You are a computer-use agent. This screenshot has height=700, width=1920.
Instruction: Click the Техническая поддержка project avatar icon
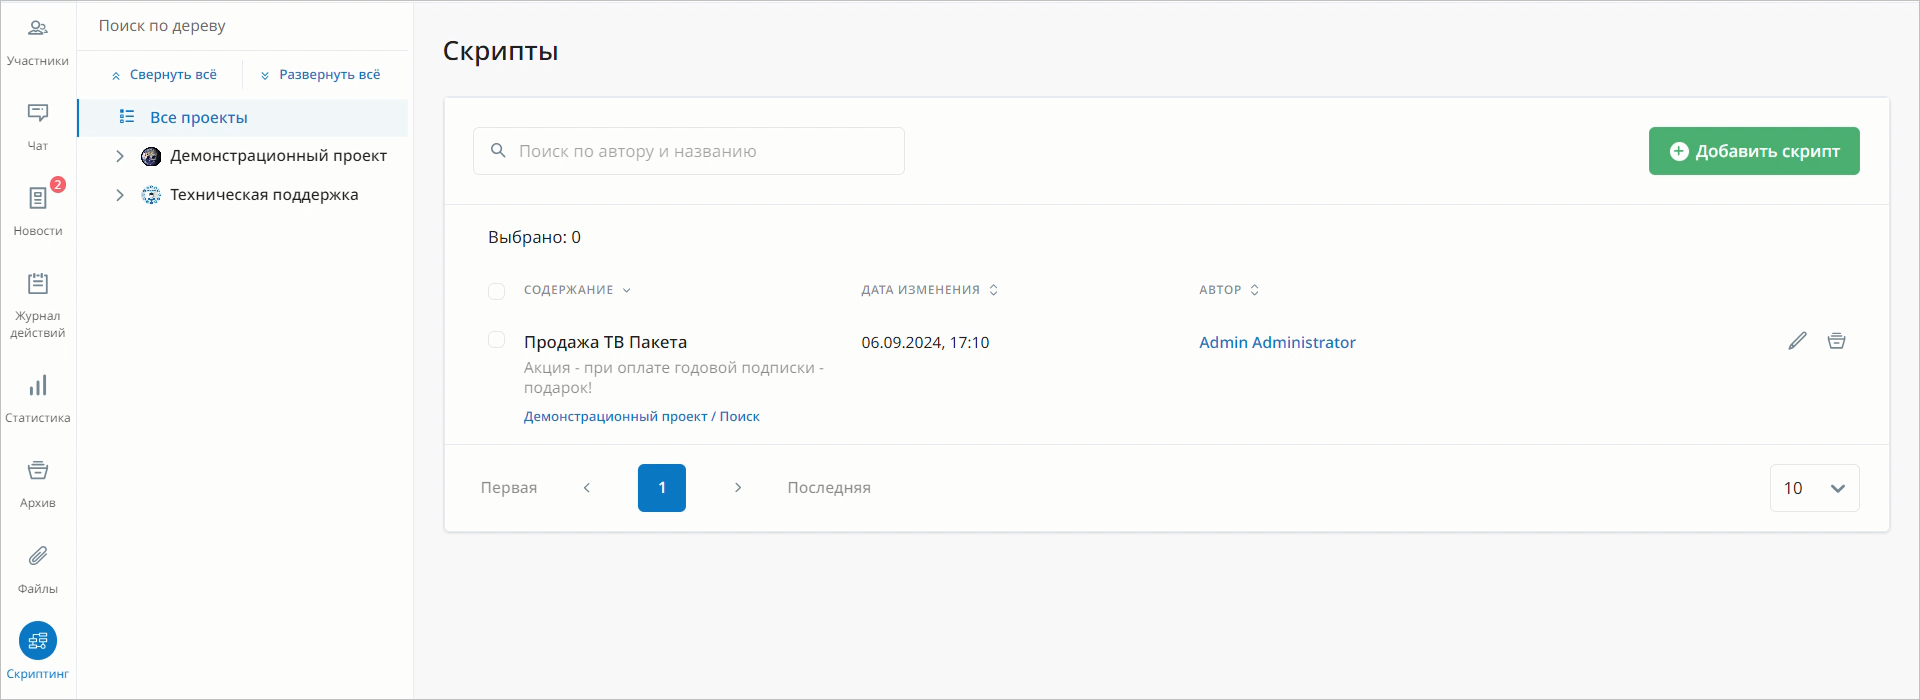(151, 195)
